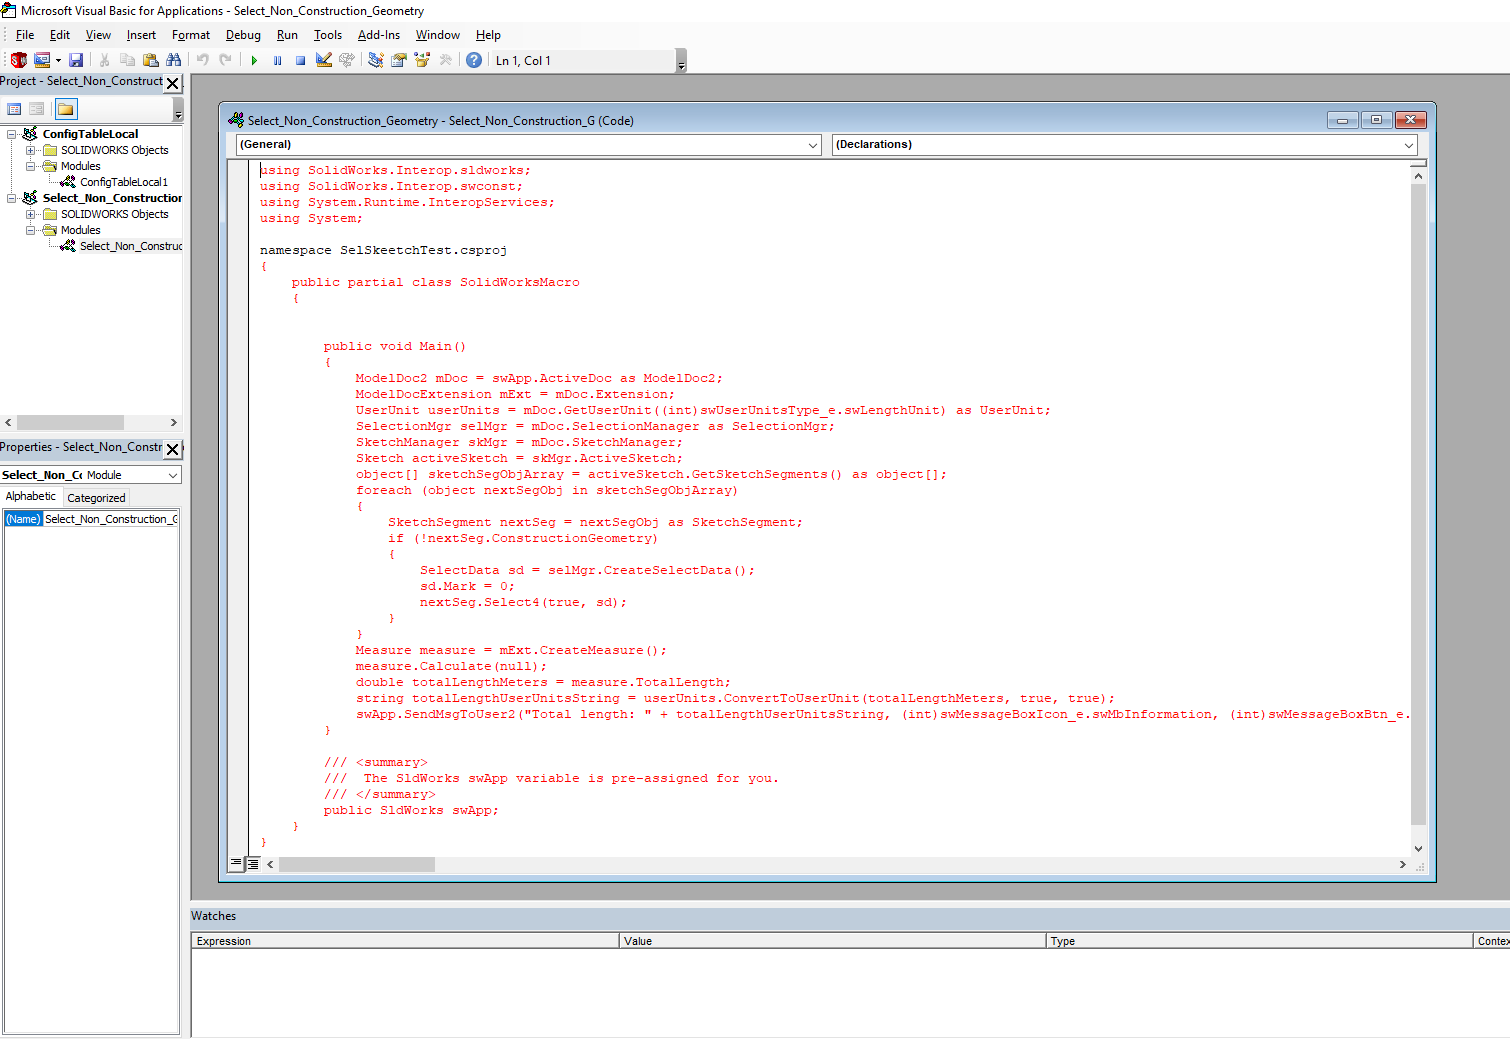
Task: Click the project tree horizontal scrollbar thumb
Action: [x=70, y=423]
